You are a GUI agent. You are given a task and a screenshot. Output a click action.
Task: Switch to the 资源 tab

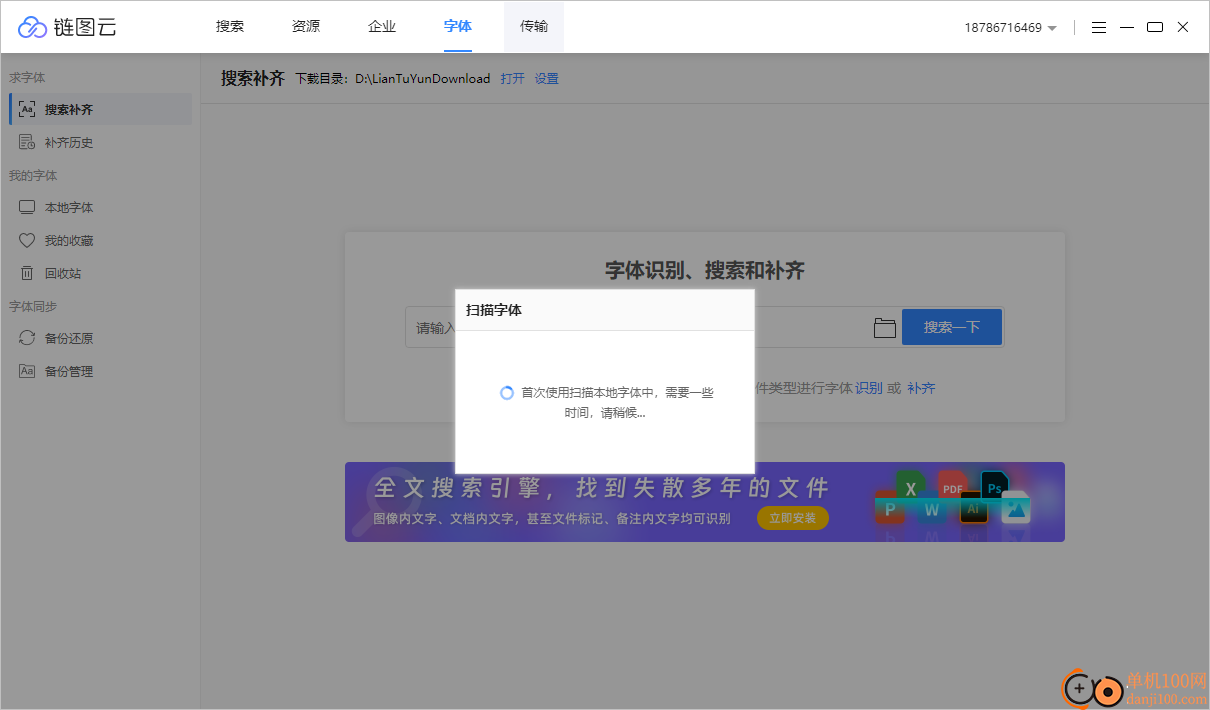[x=305, y=26]
